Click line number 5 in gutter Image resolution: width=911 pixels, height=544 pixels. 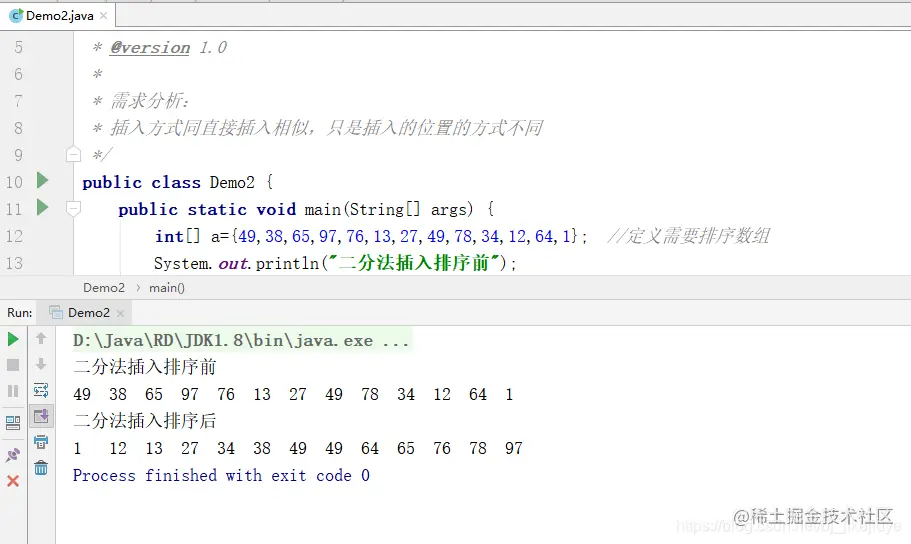[x=19, y=47]
